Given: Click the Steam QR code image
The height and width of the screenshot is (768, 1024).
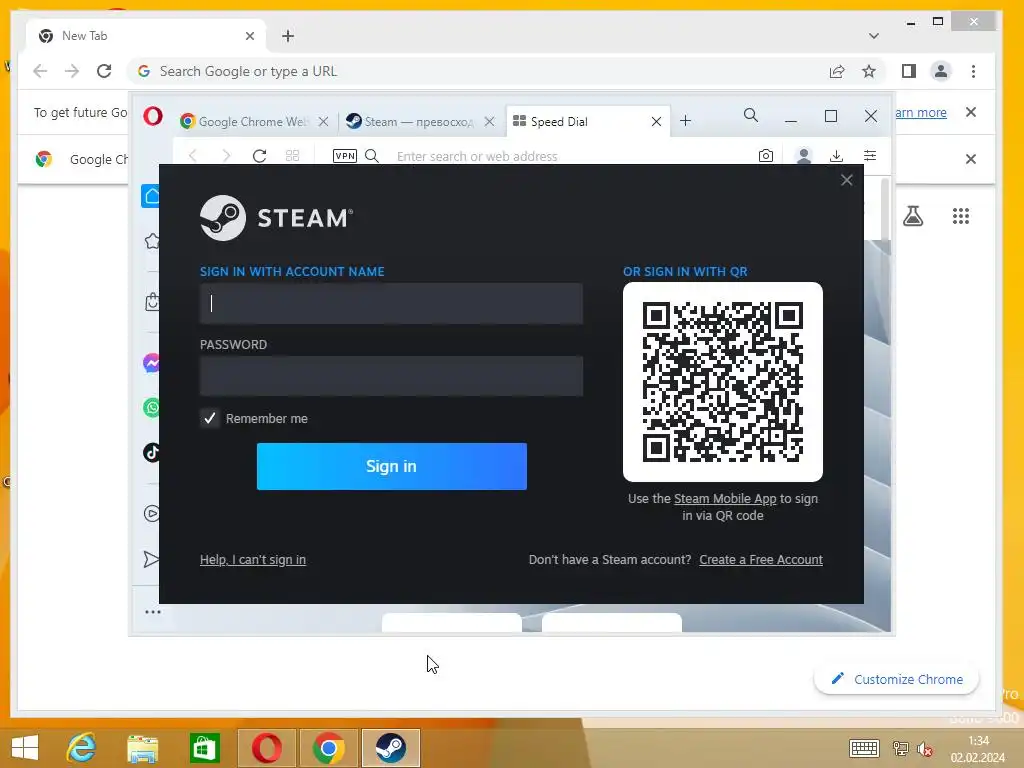Looking at the screenshot, I should click(x=723, y=382).
